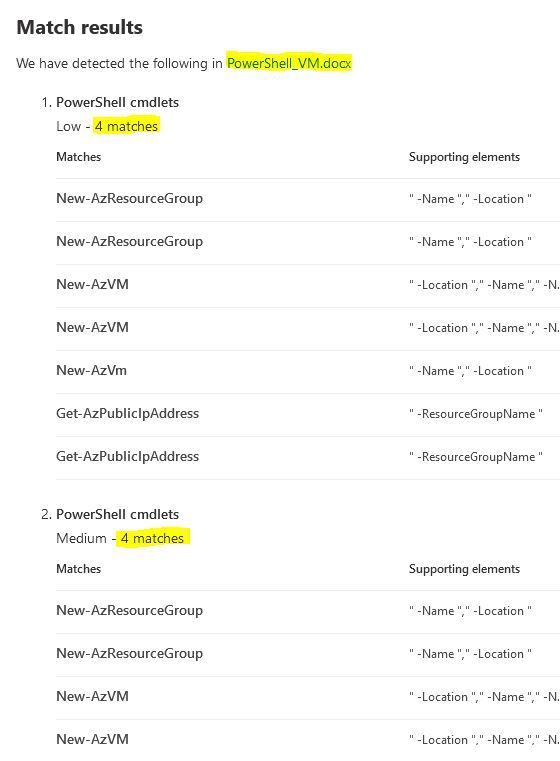Viewport: 560px width, 761px height.
Task: Click supporting elements of the New-AzVm row
Action: (x=470, y=371)
